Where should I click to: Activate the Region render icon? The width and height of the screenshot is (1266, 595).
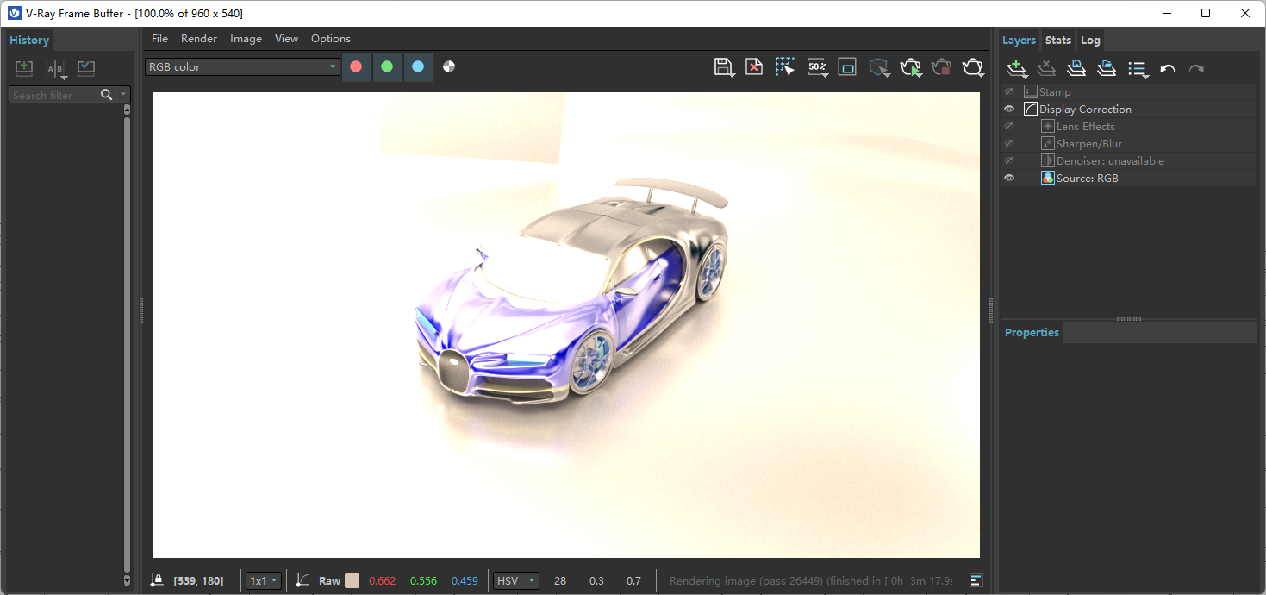point(785,67)
